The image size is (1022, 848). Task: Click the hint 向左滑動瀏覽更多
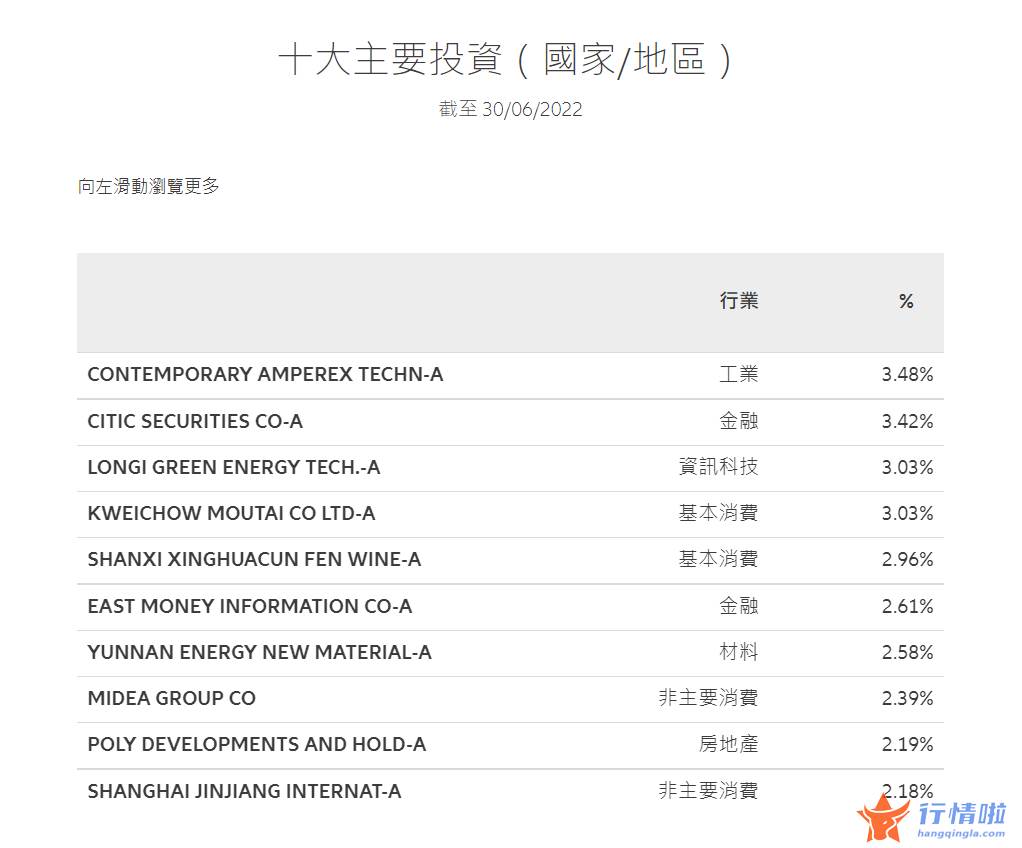coord(149,186)
